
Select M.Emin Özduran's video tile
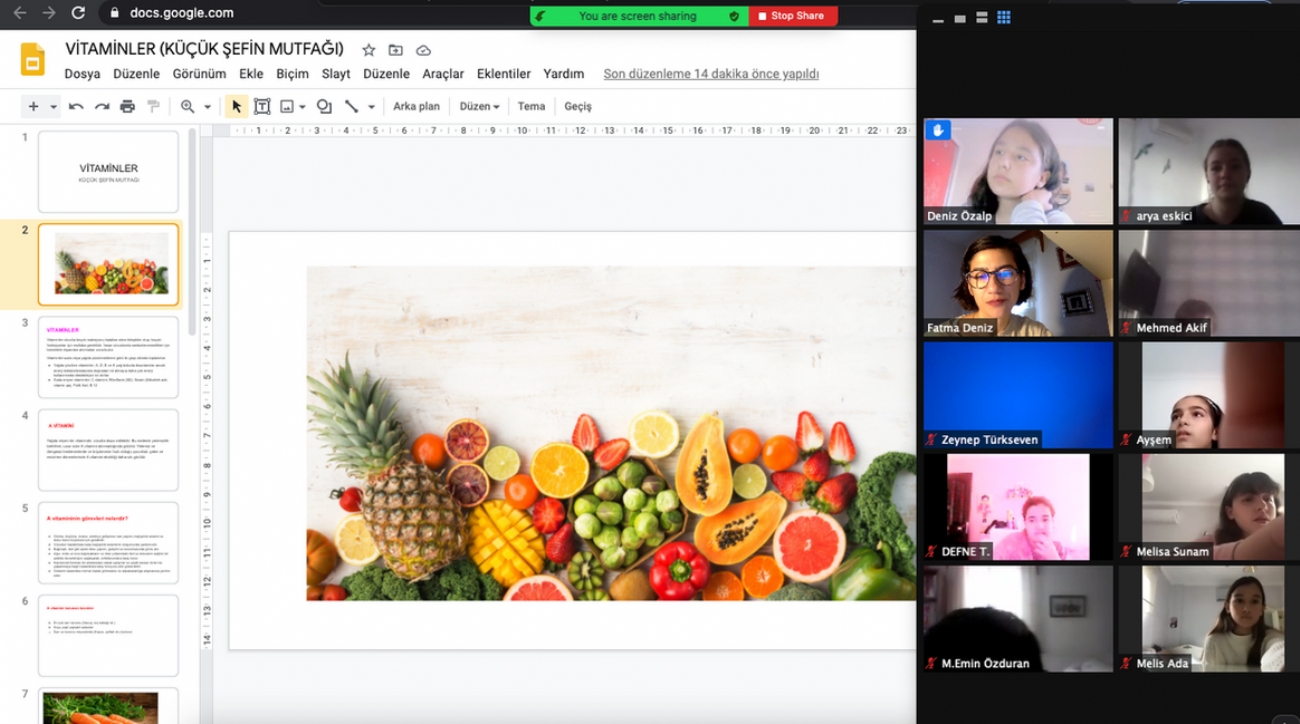tap(1018, 619)
